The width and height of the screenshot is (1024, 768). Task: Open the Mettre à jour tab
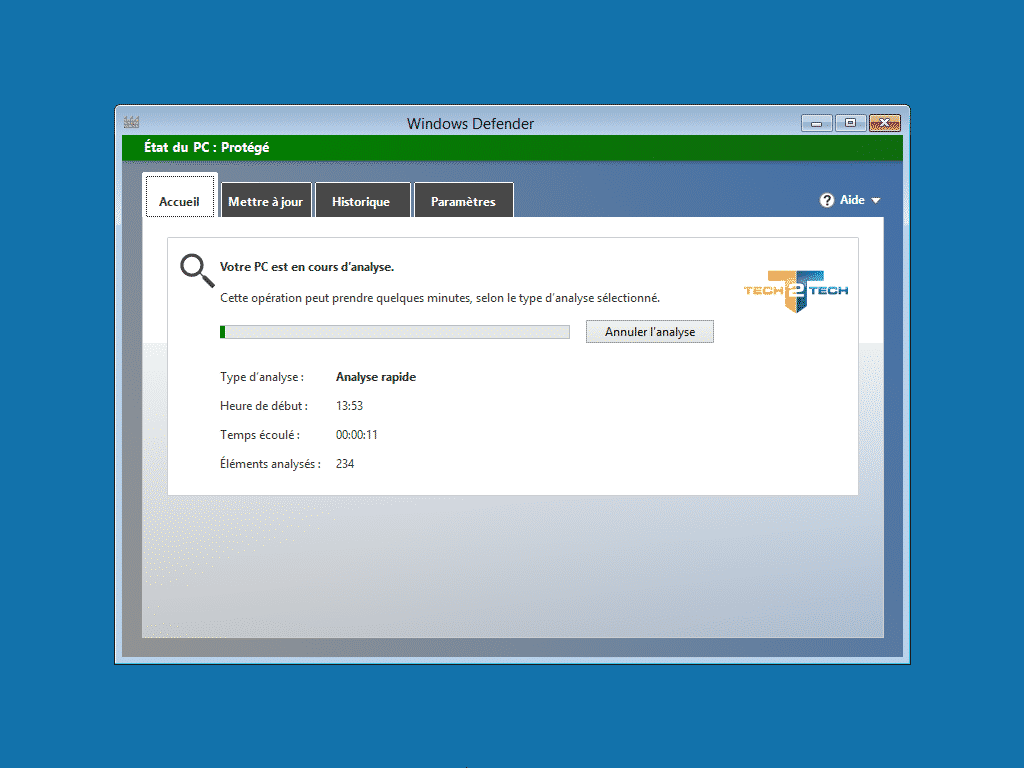tap(266, 200)
